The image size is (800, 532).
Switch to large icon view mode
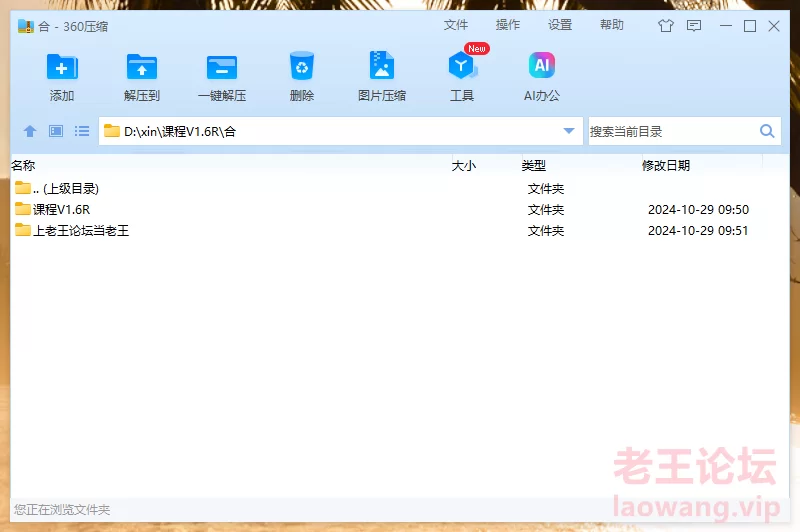tap(56, 132)
